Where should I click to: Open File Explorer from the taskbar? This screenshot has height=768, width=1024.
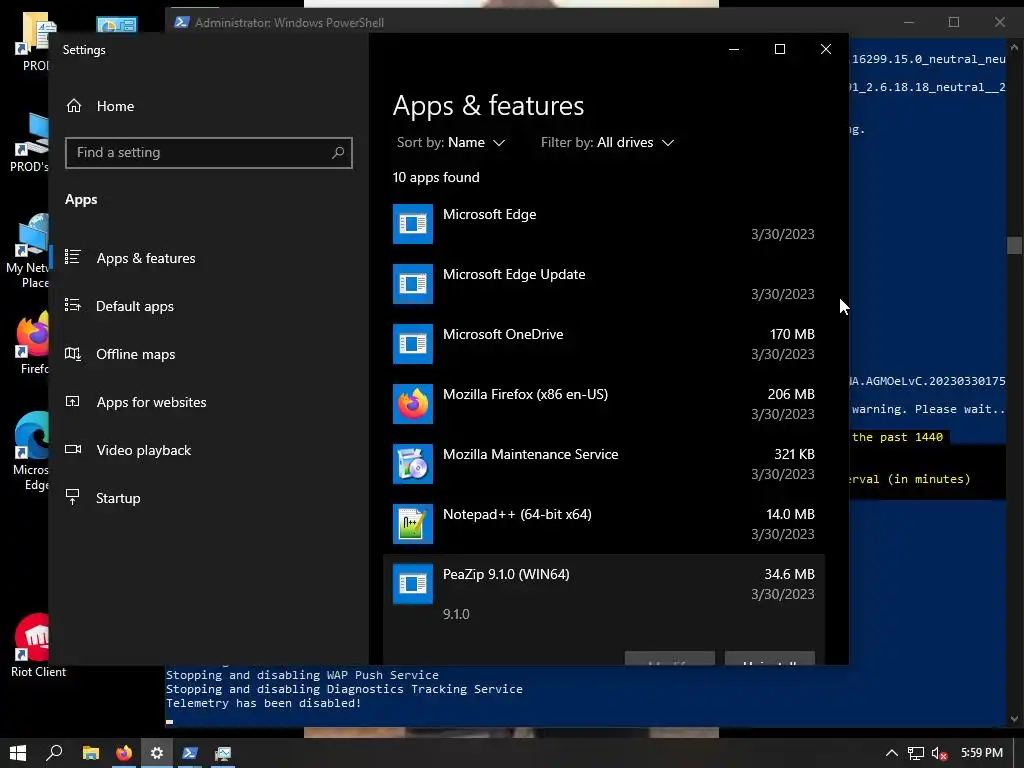pos(91,753)
